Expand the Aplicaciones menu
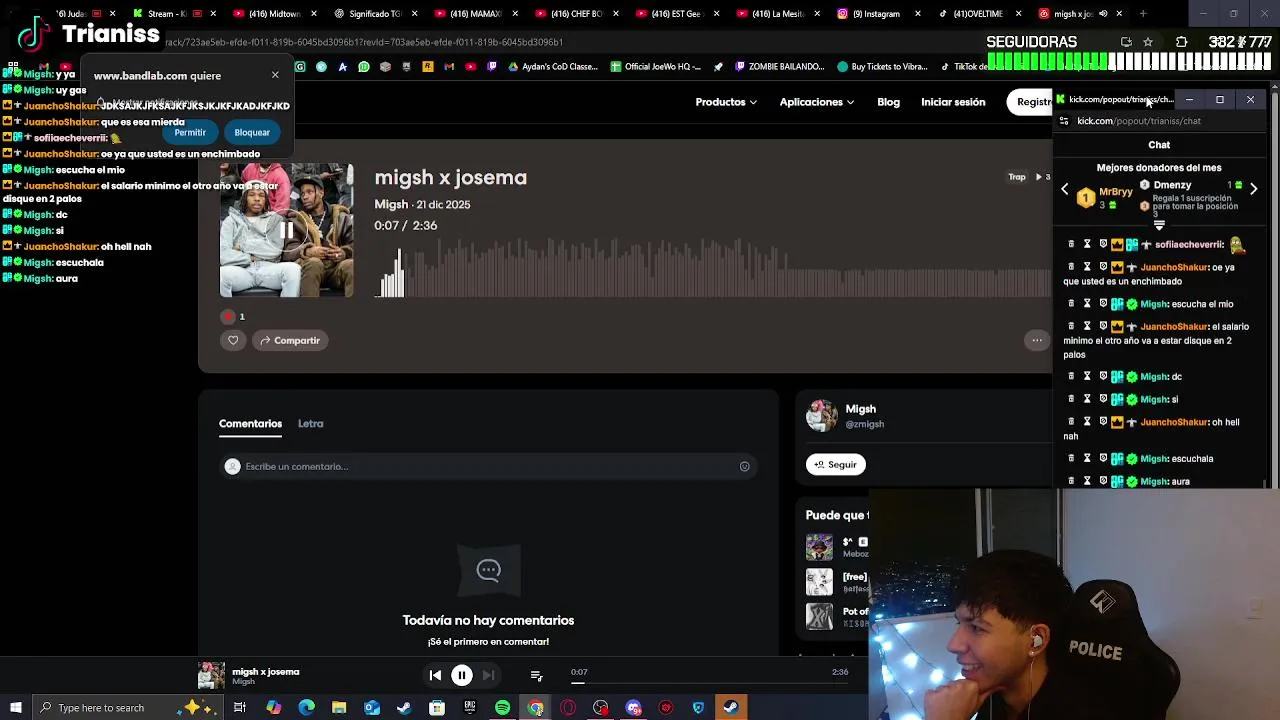 click(x=816, y=102)
